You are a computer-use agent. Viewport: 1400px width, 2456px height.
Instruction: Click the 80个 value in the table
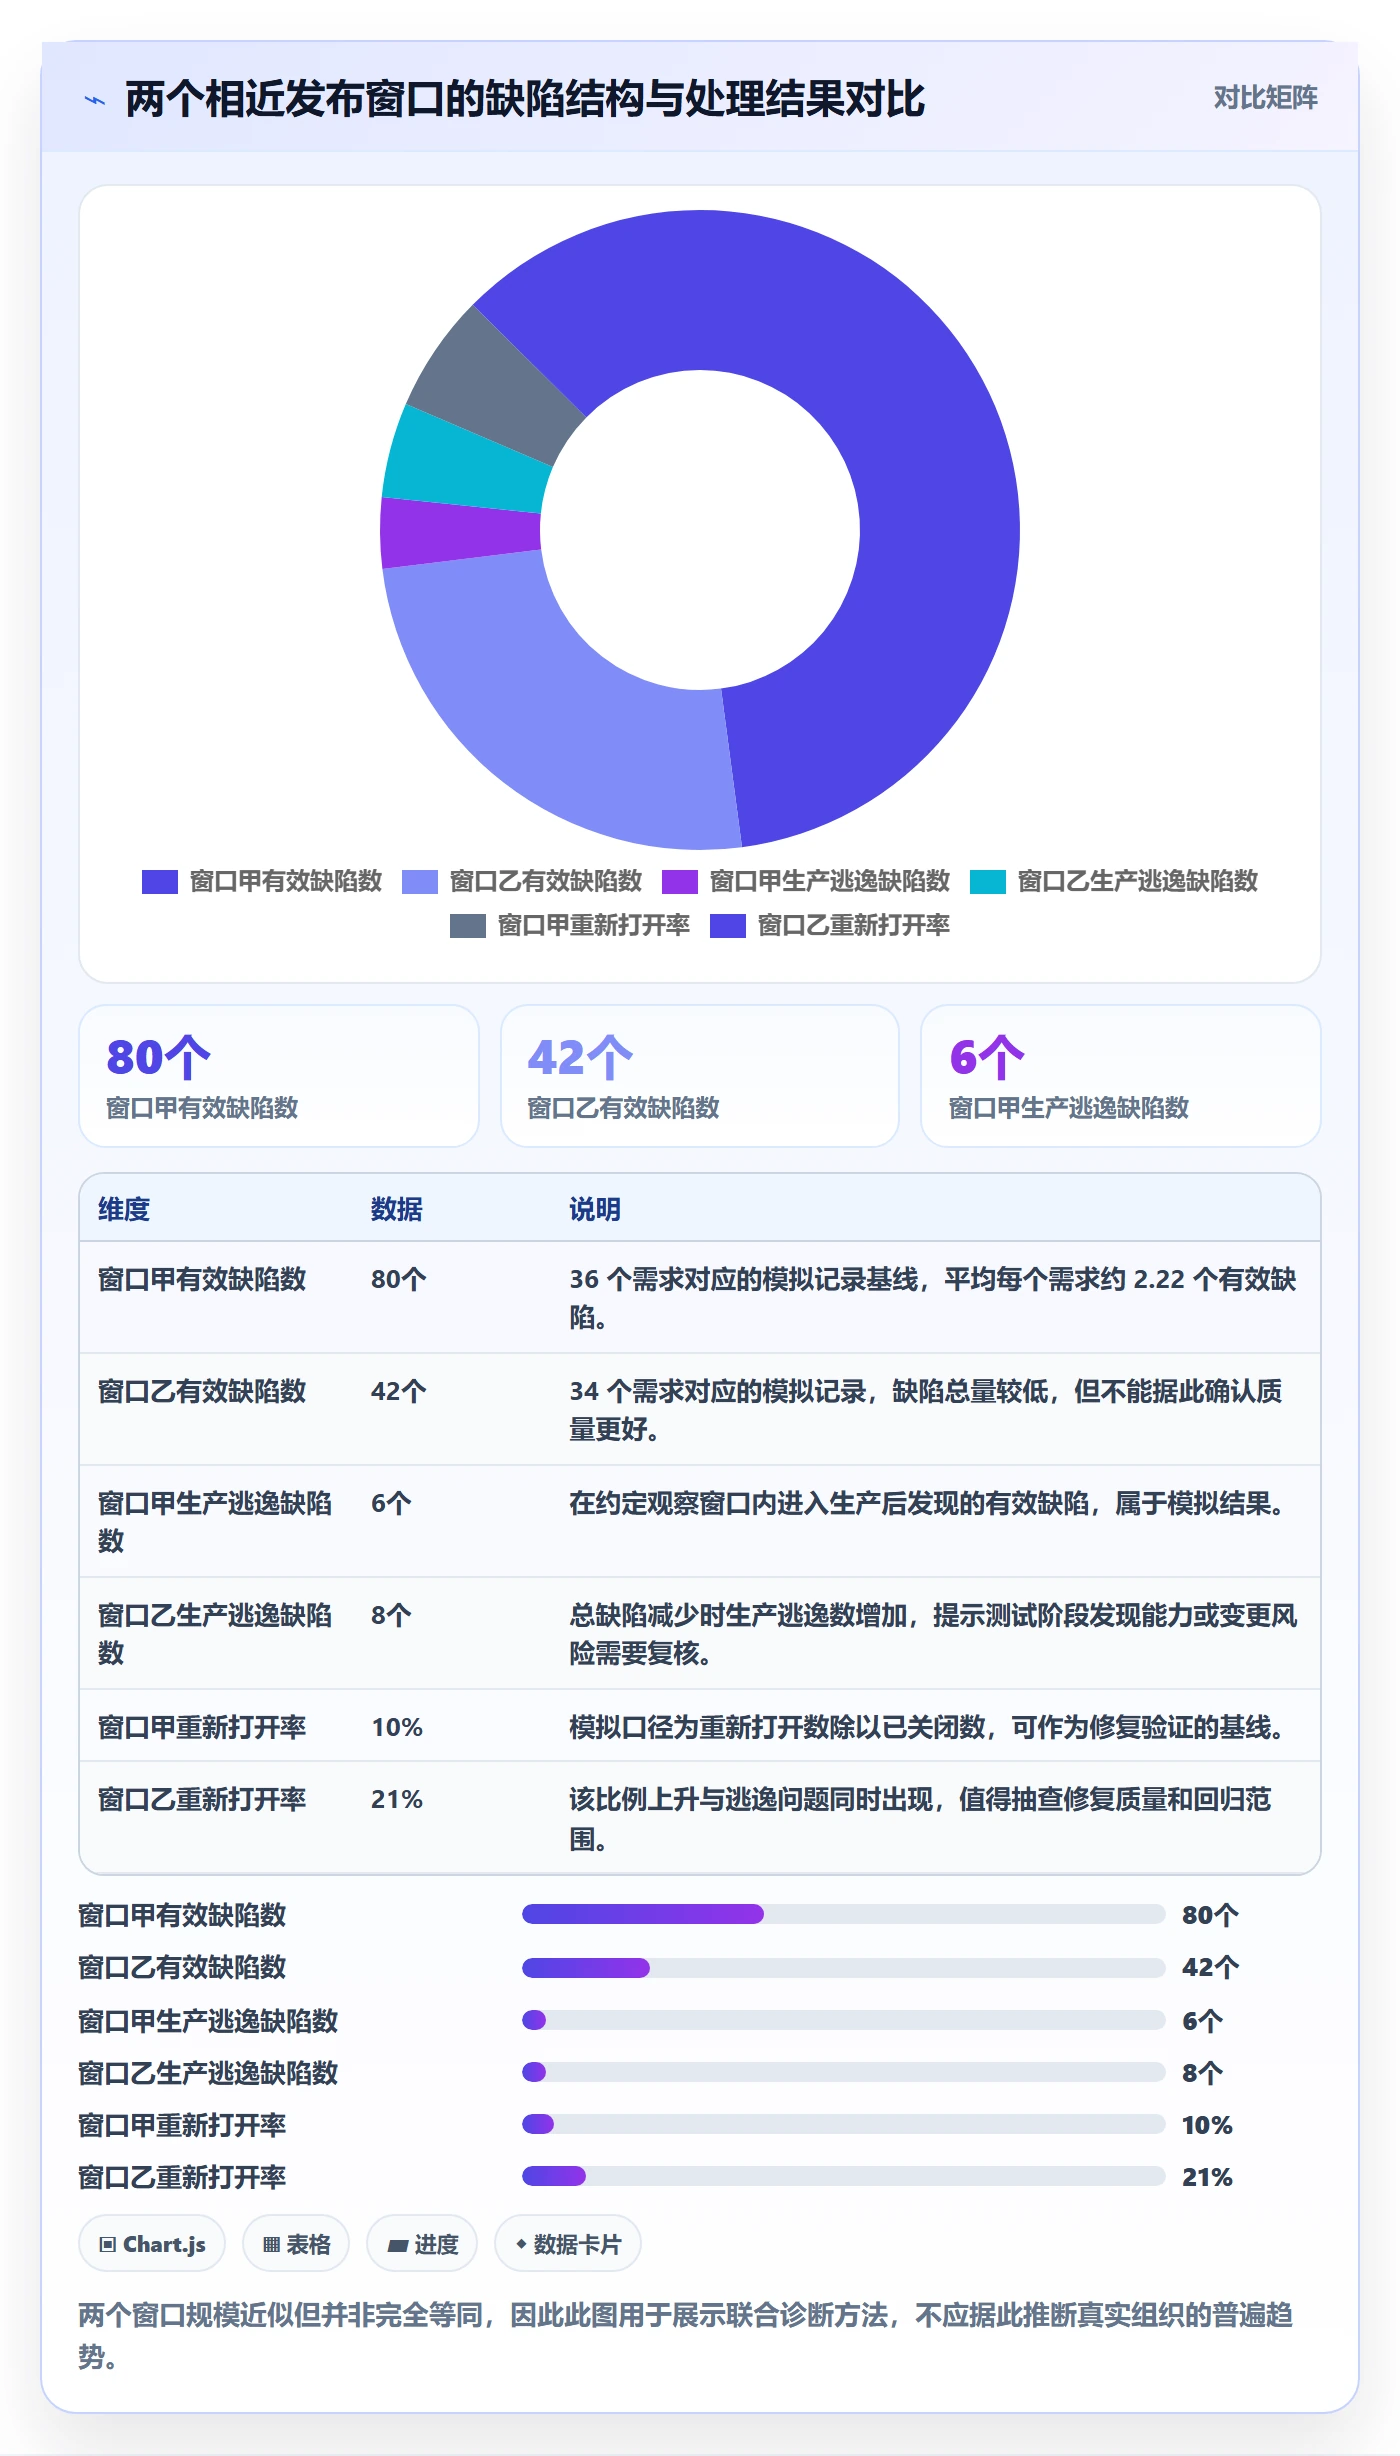[x=399, y=1279]
